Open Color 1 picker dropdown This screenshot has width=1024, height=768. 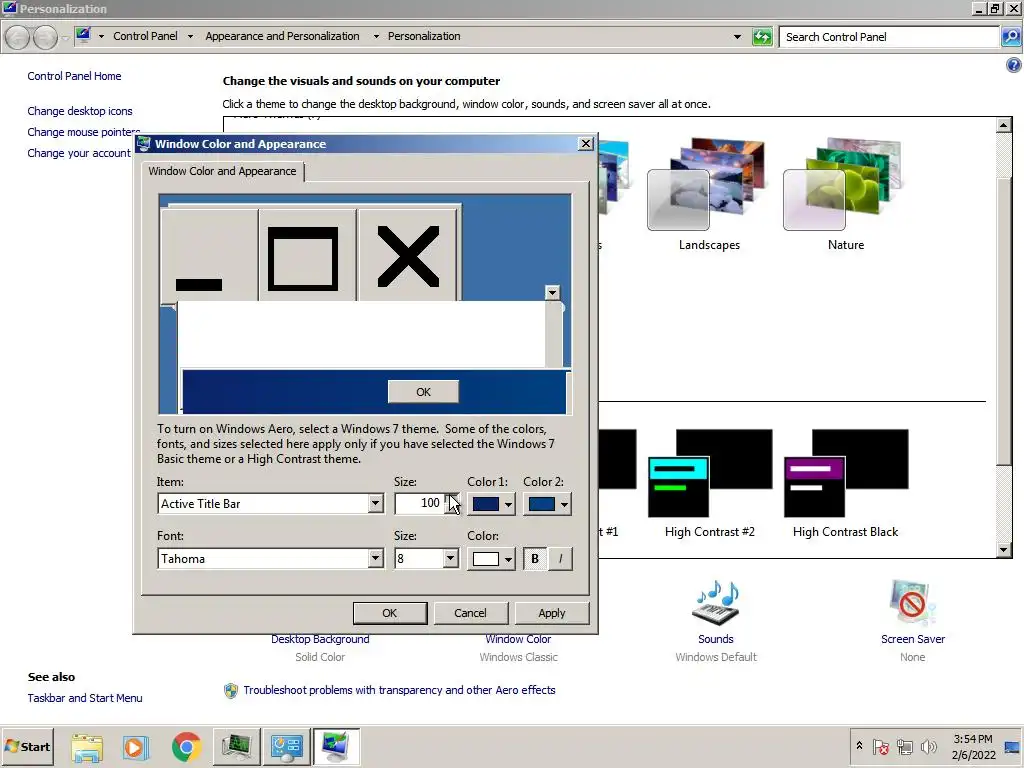pyautogui.click(x=491, y=504)
